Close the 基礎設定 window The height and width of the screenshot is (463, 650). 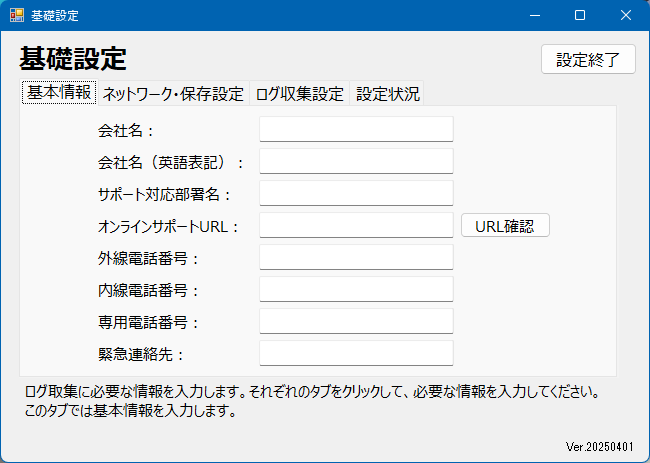point(625,16)
